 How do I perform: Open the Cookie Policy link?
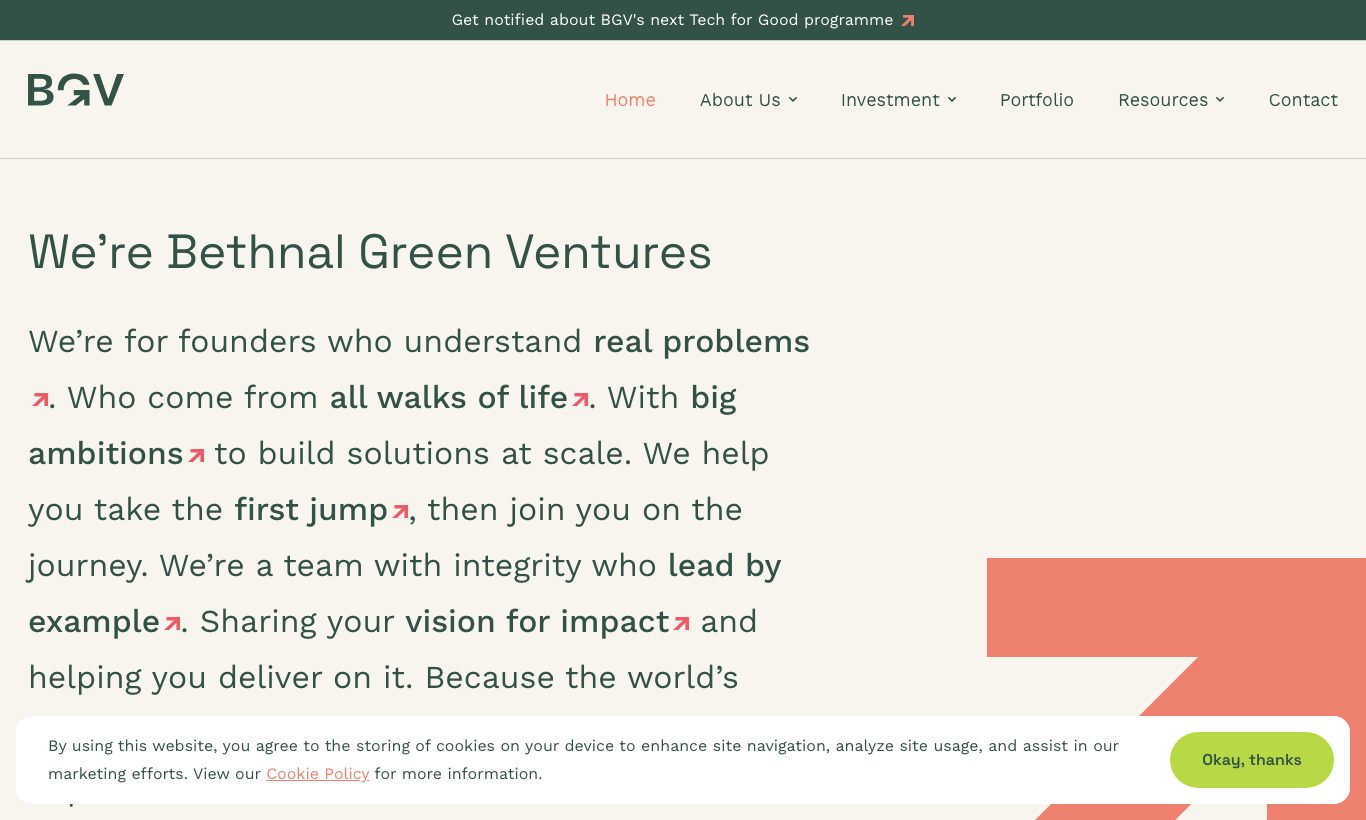point(318,774)
